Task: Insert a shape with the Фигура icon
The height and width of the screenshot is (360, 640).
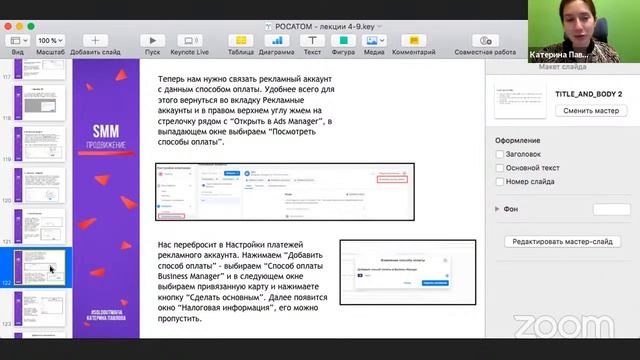Action: 343,40
